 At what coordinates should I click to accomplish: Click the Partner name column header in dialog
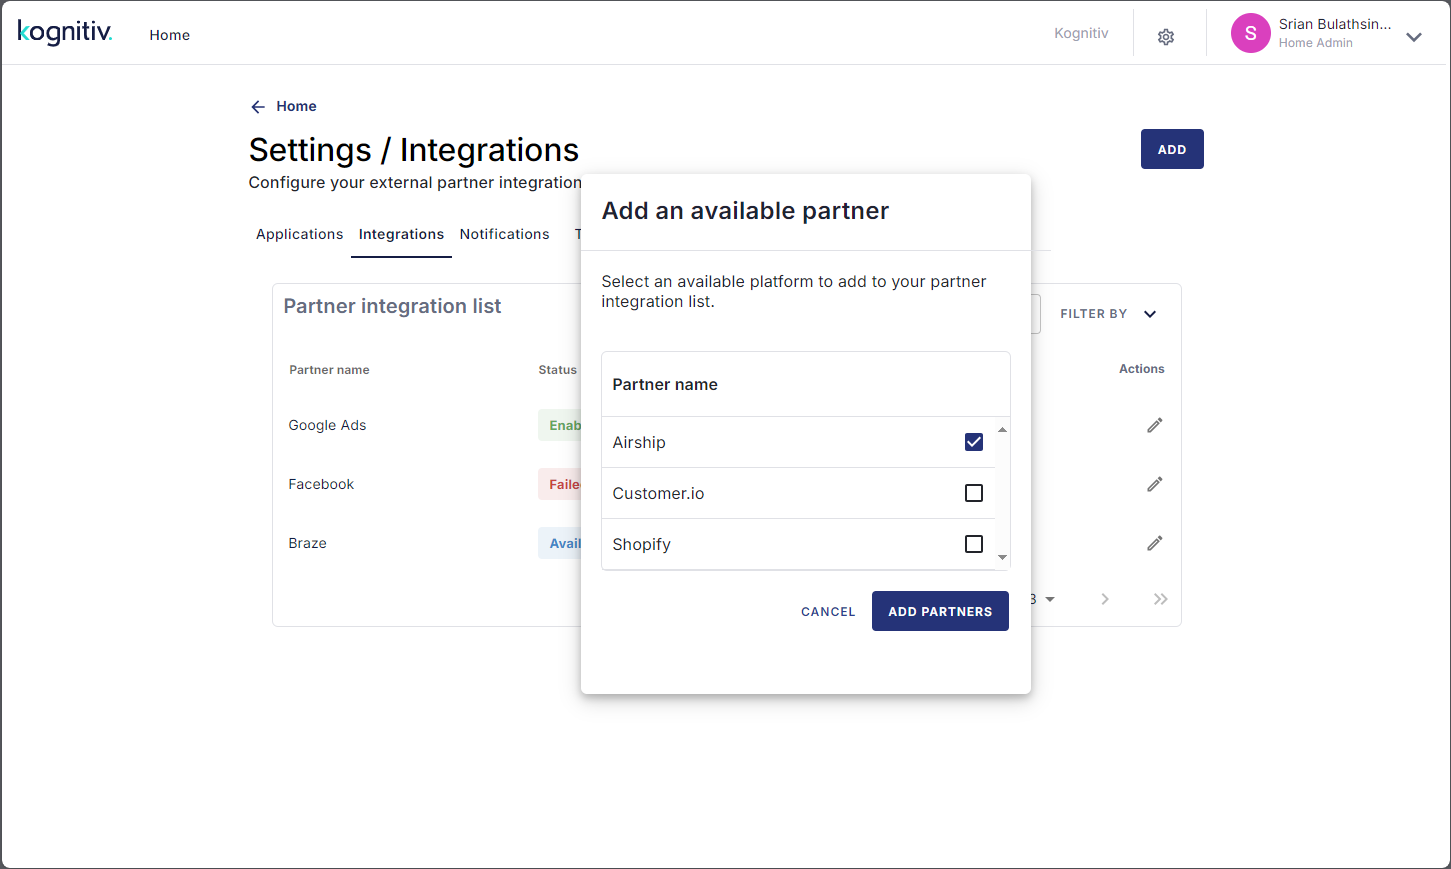pos(665,384)
